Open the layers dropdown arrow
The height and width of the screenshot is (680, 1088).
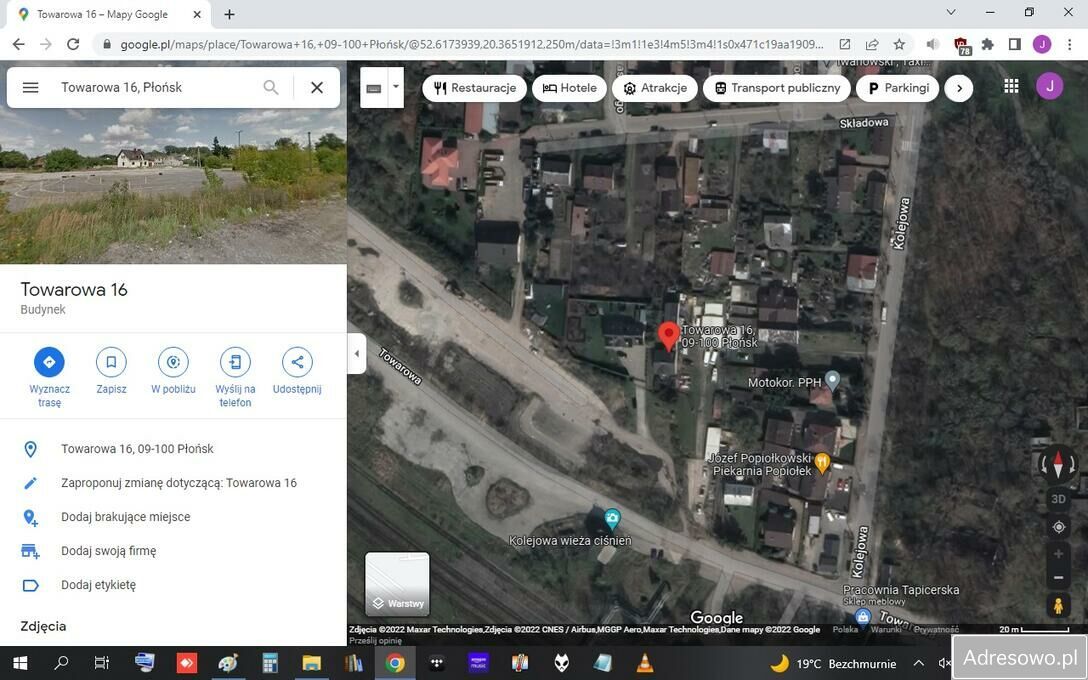(x=396, y=87)
